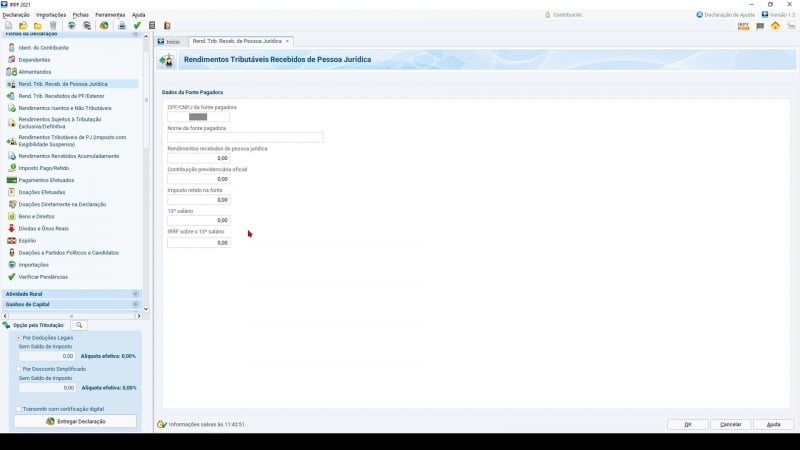The height and width of the screenshot is (450, 800).
Task: Enable Transmitir com certificação digital checkbox
Action: coord(19,409)
